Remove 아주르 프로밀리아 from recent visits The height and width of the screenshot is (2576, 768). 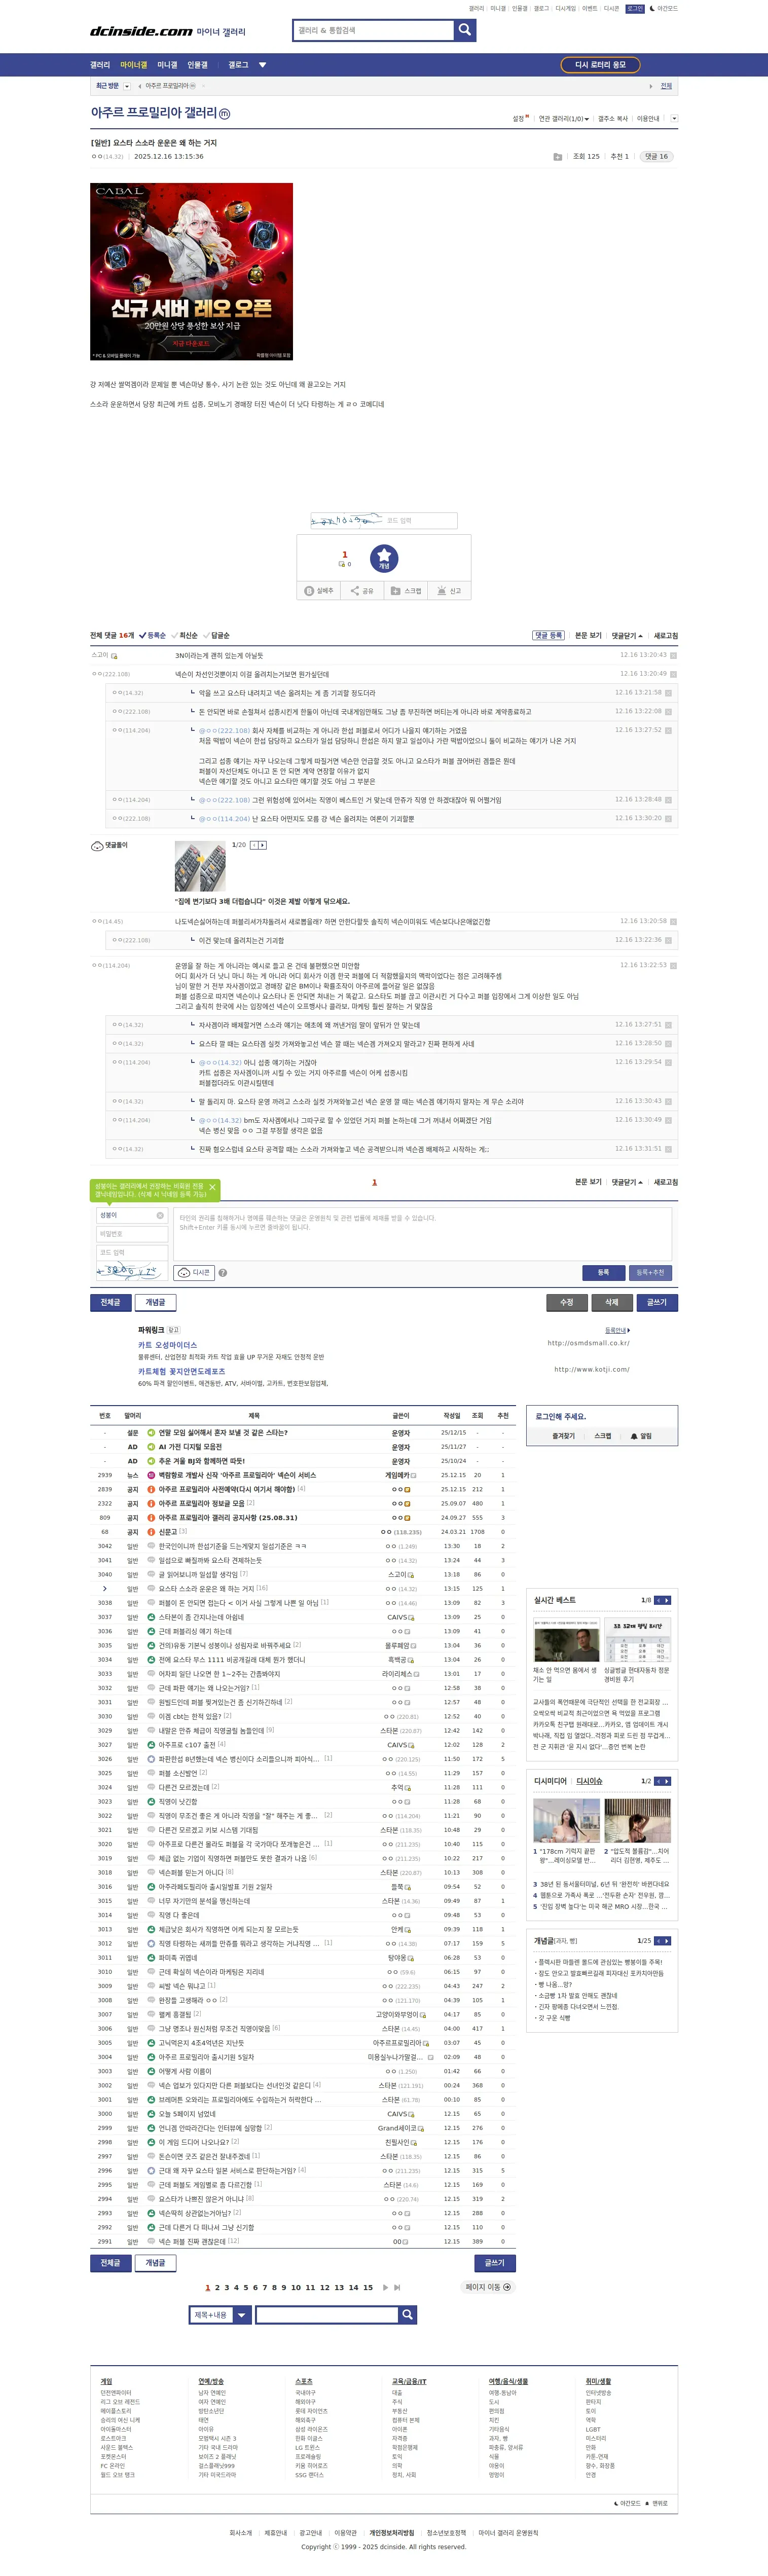pos(203,86)
